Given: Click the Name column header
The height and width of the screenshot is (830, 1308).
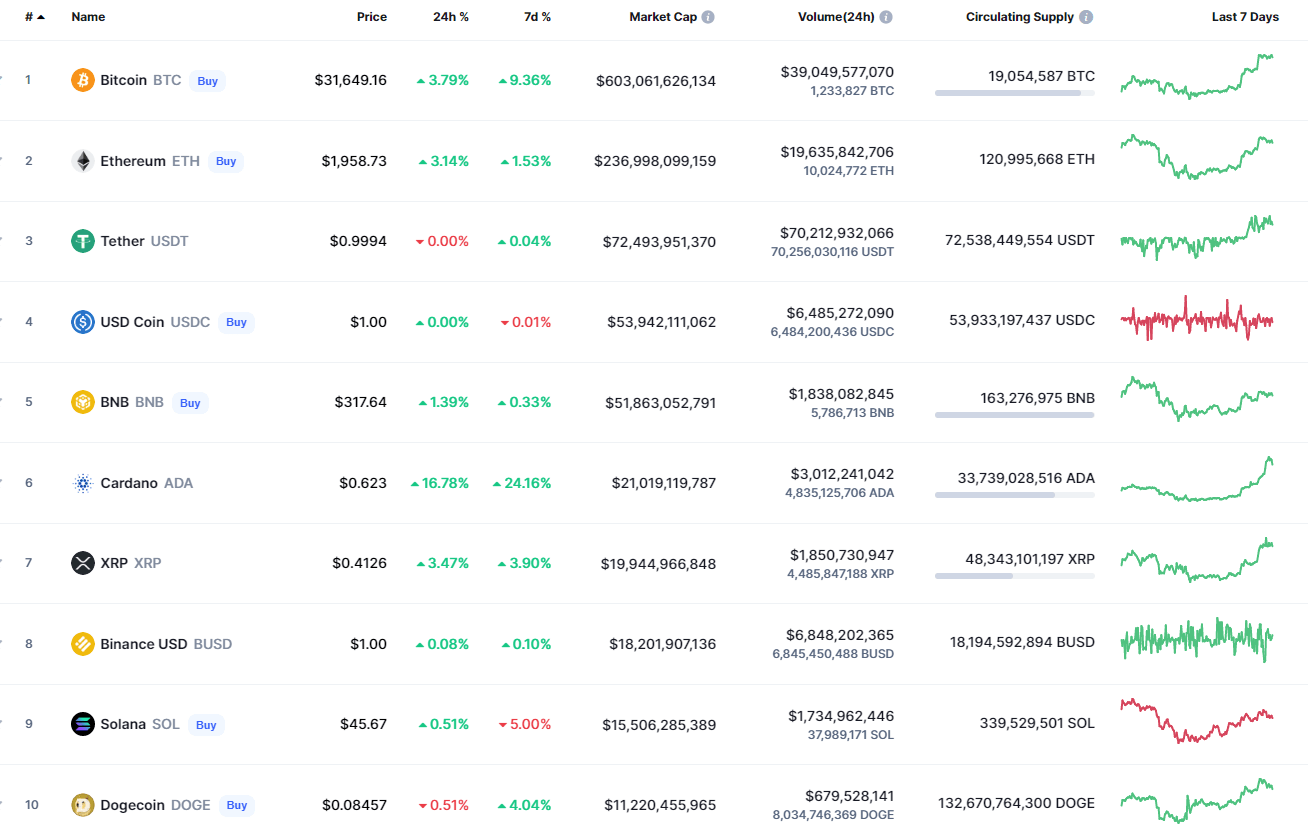Looking at the screenshot, I should 88,17.
